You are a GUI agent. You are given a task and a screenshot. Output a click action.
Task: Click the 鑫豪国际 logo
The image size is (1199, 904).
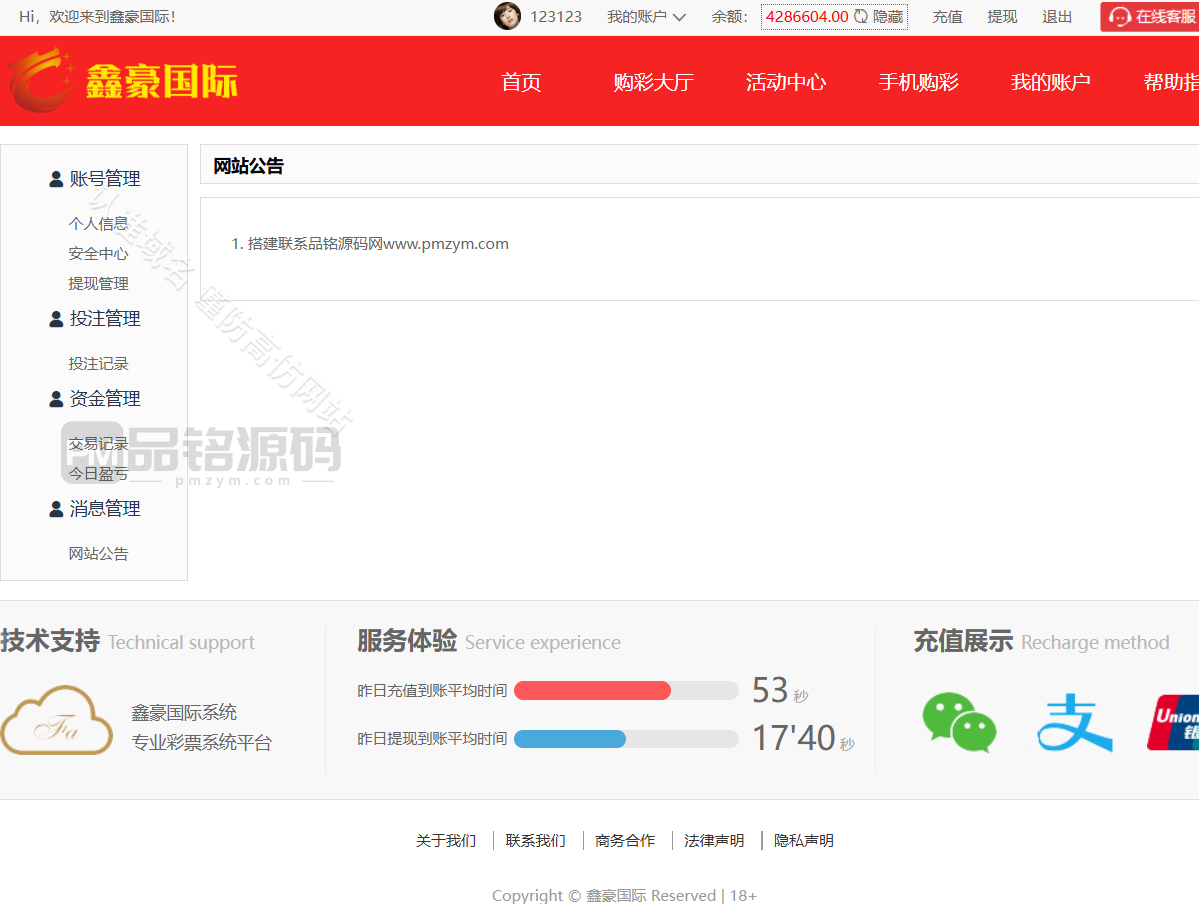pyautogui.click(x=123, y=80)
